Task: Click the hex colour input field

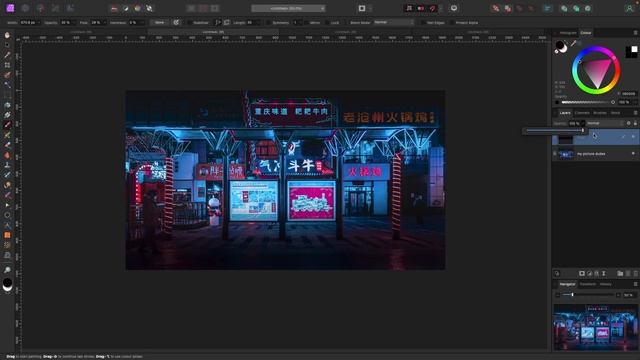Action: pyautogui.click(x=628, y=94)
